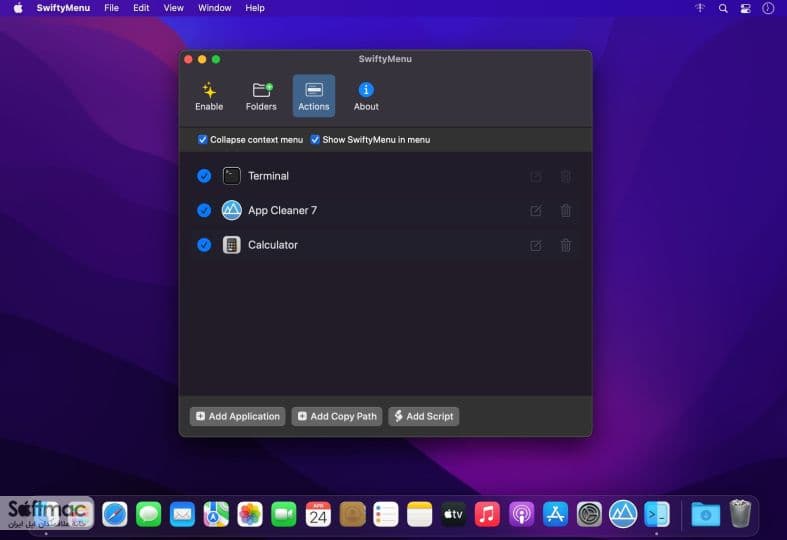Viewport: 787px width, 540px height.
Task: Disable the Terminal action checkmark
Action: [204, 176]
